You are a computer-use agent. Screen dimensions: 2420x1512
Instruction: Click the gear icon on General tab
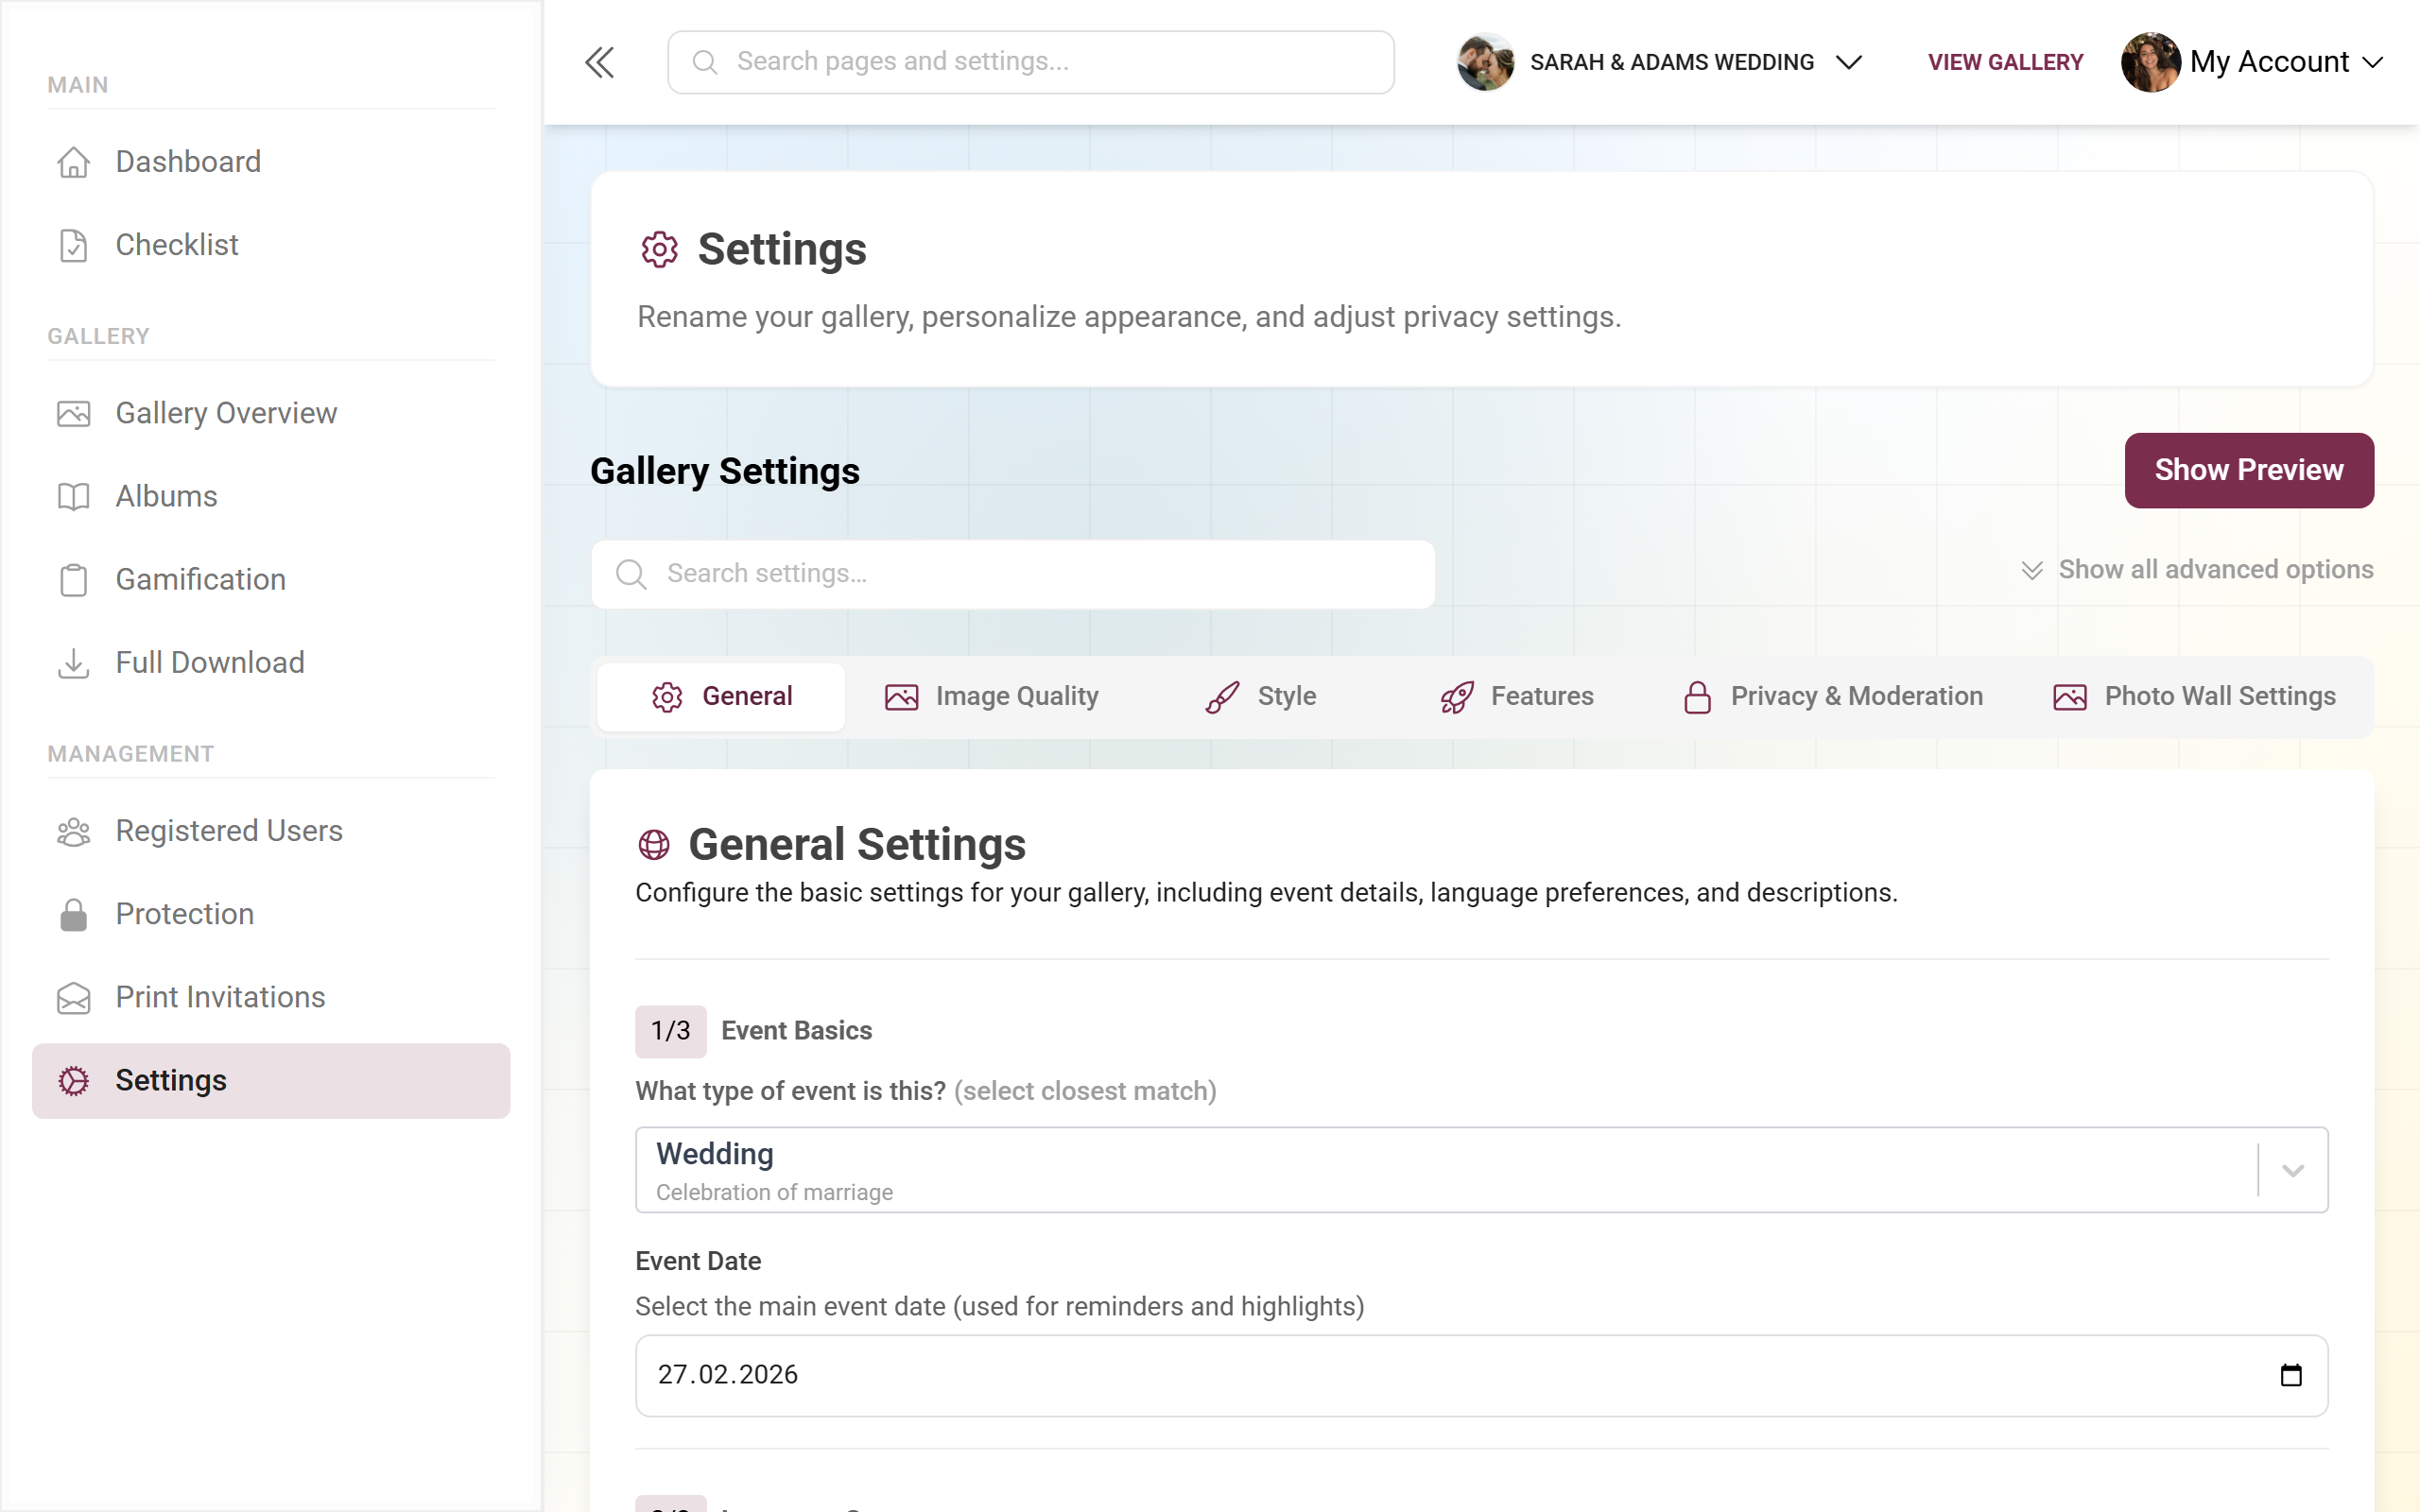coord(667,697)
